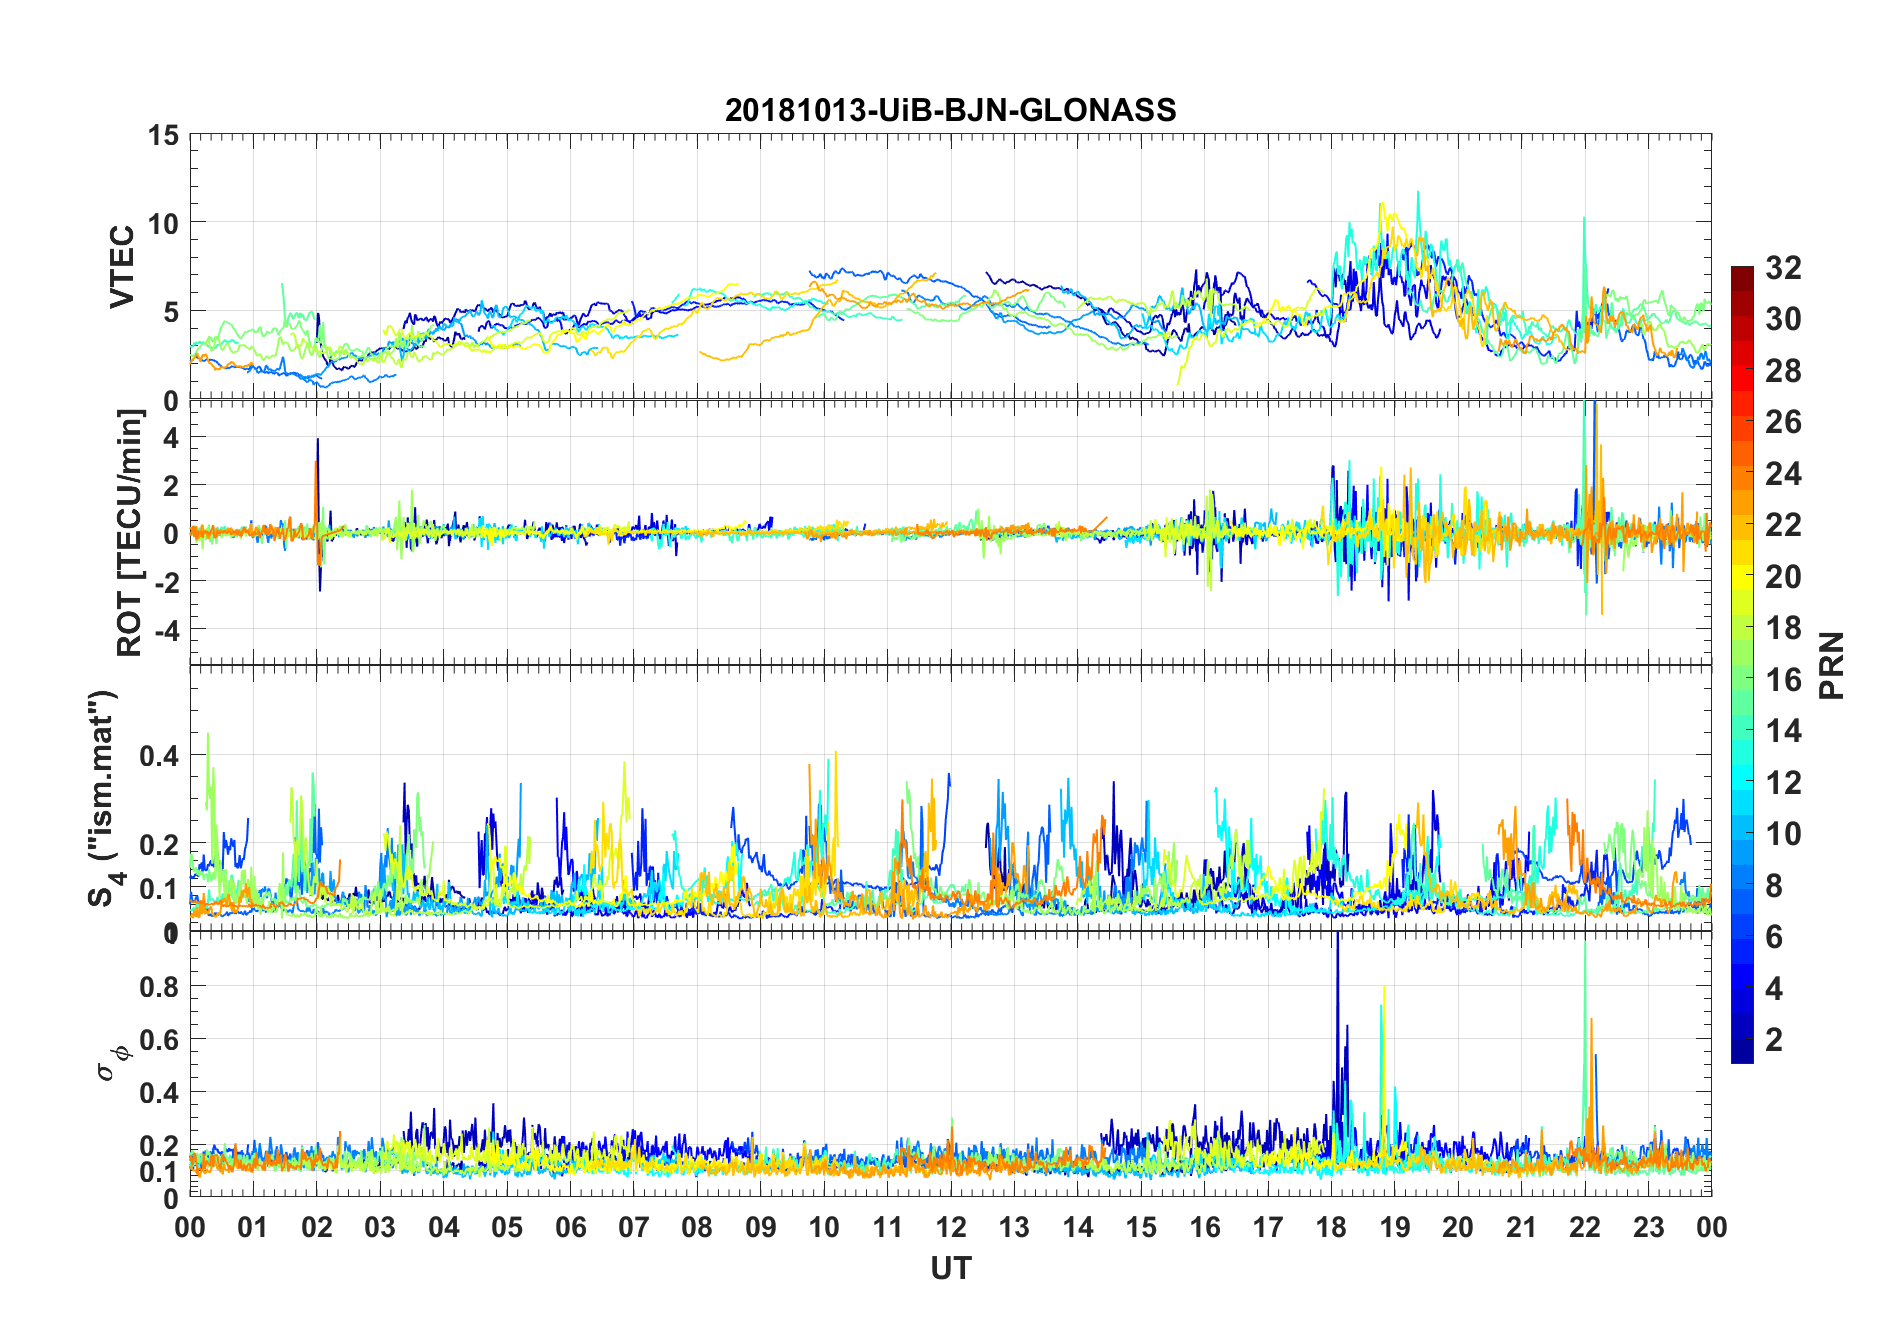Click the "22" PRN colorbar tick label
Viewport: 1902px width, 1330px height.
pos(1783,525)
